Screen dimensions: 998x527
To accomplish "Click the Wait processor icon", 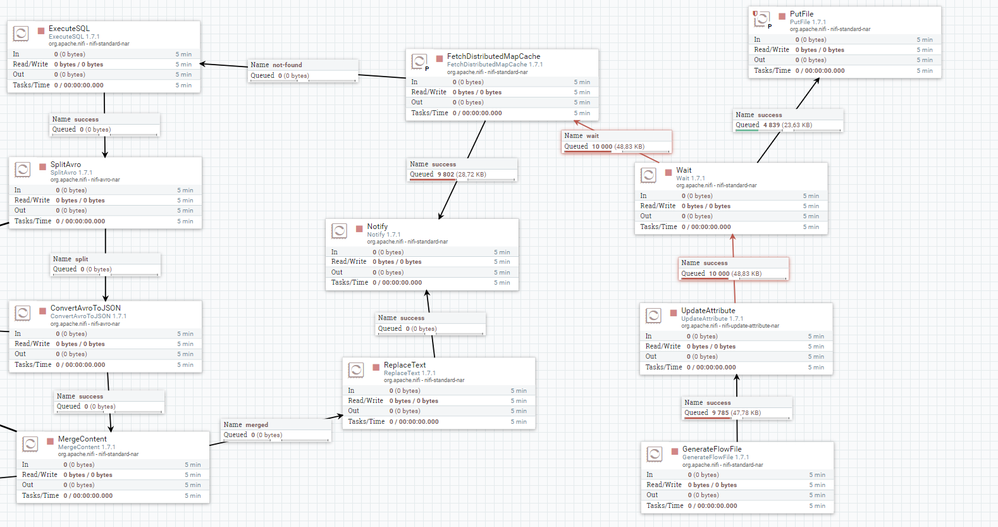I will coord(648,175).
